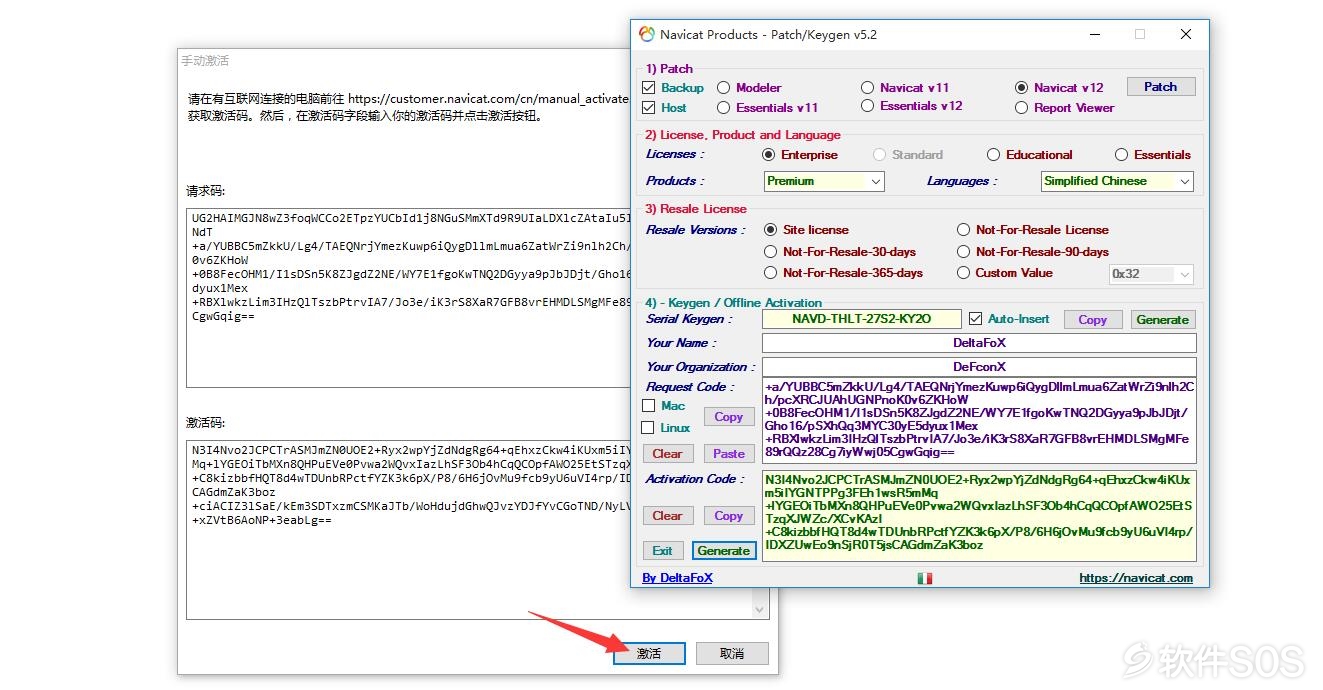This screenshot has height=690, width=1323.
Task: Open the Products dropdown showing Premium
Action: (x=824, y=181)
